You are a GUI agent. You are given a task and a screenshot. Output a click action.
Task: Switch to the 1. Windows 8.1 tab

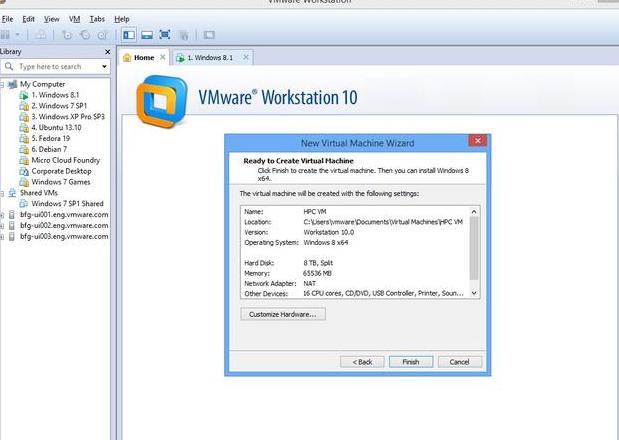pos(213,58)
